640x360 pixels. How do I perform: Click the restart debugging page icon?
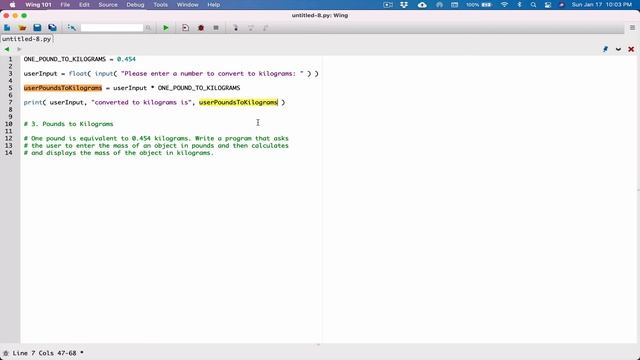pyautogui.click(x=185, y=28)
